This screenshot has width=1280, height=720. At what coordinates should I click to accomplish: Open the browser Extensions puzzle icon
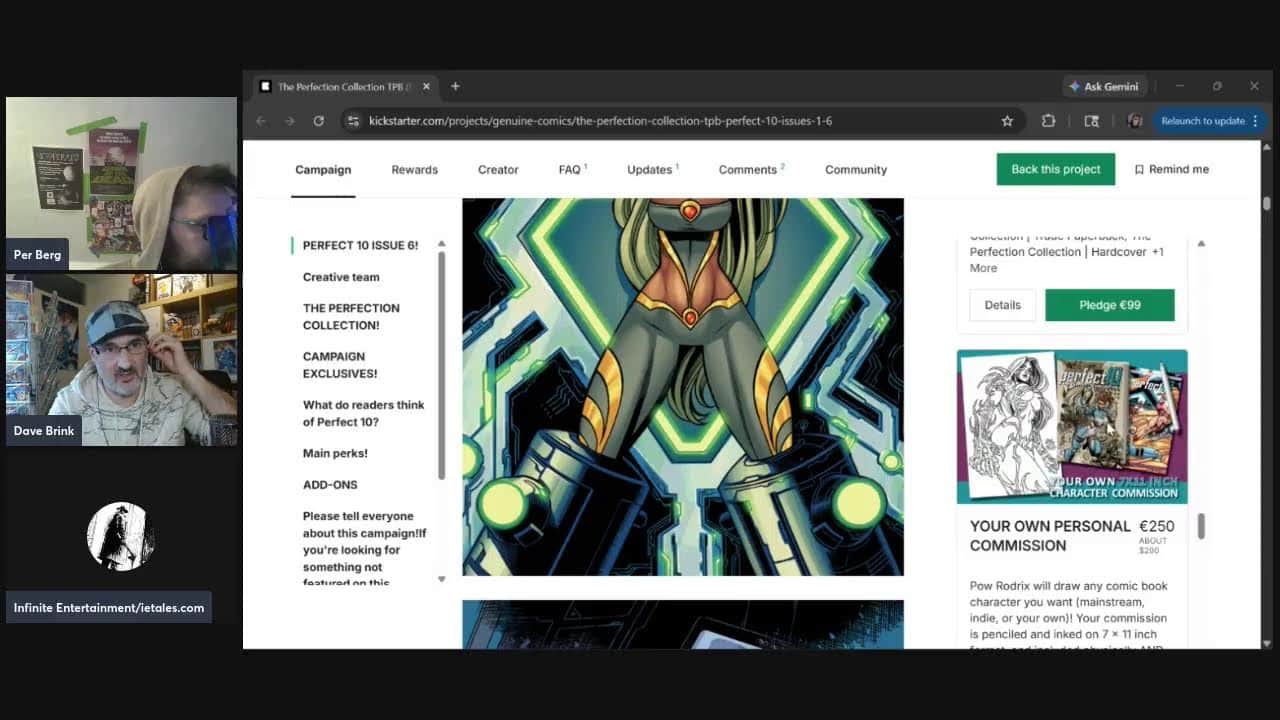click(1048, 121)
